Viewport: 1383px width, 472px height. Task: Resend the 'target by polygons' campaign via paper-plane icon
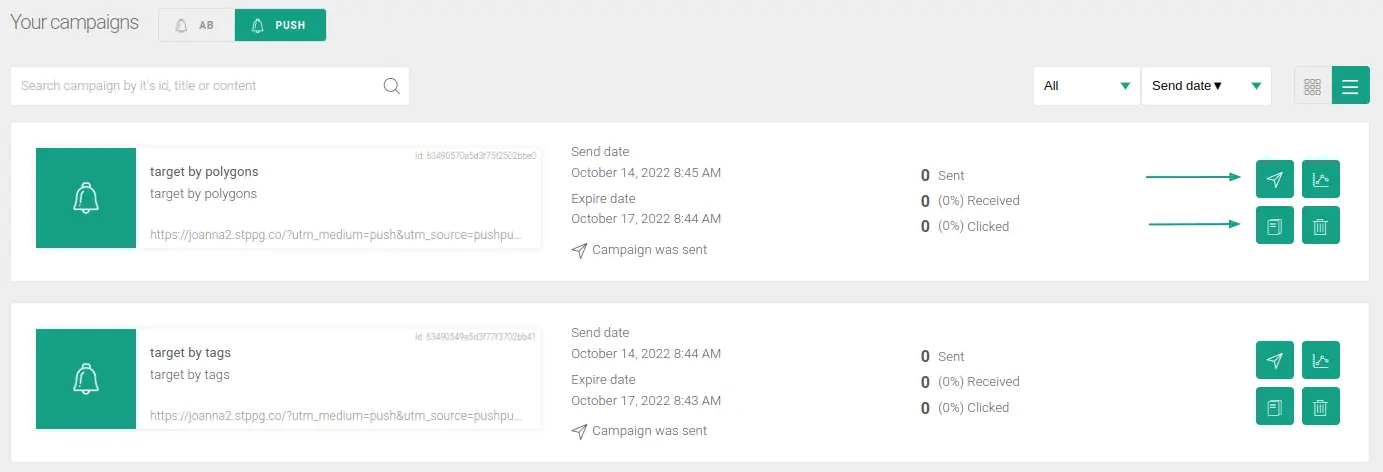[1274, 179]
